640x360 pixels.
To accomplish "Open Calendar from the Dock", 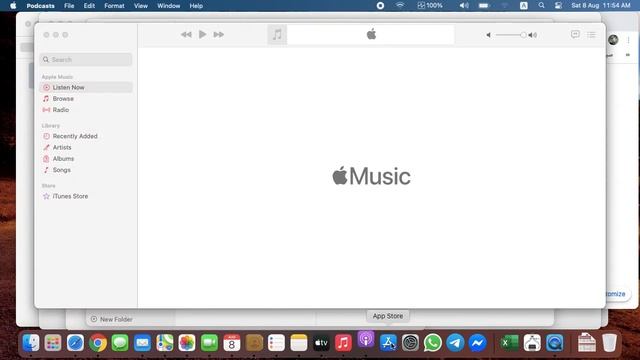I will (x=231, y=343).
